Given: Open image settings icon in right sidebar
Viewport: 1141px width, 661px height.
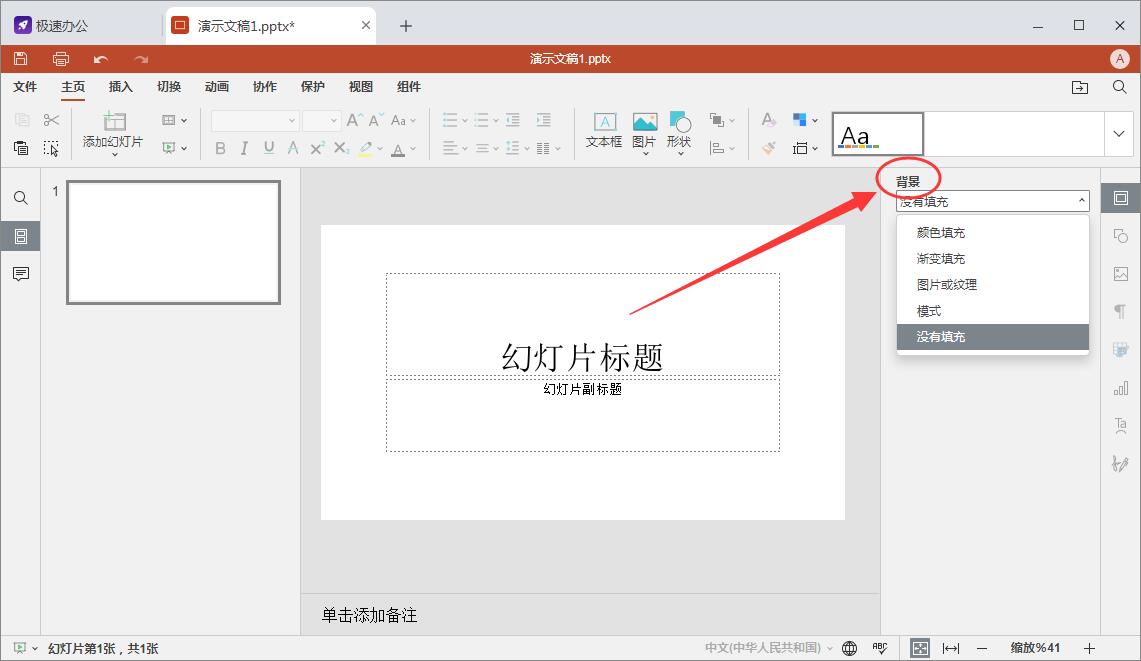Looking at the screenshot, I should pyautogui.click(x=1121, y=274).
